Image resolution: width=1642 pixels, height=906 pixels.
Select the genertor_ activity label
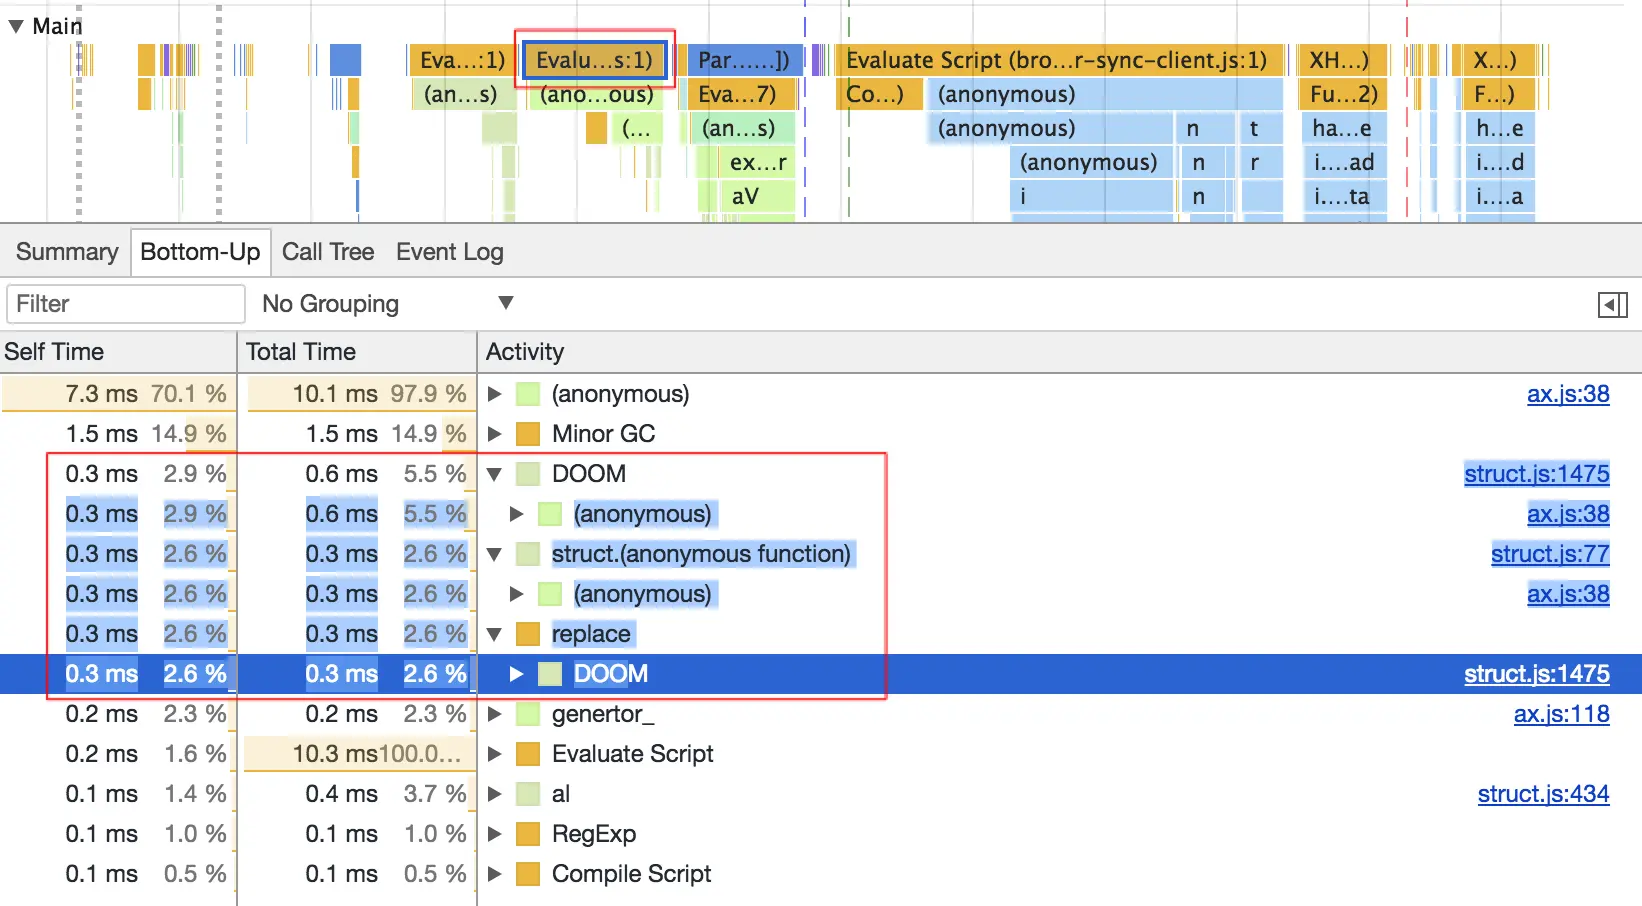point(603,714)
